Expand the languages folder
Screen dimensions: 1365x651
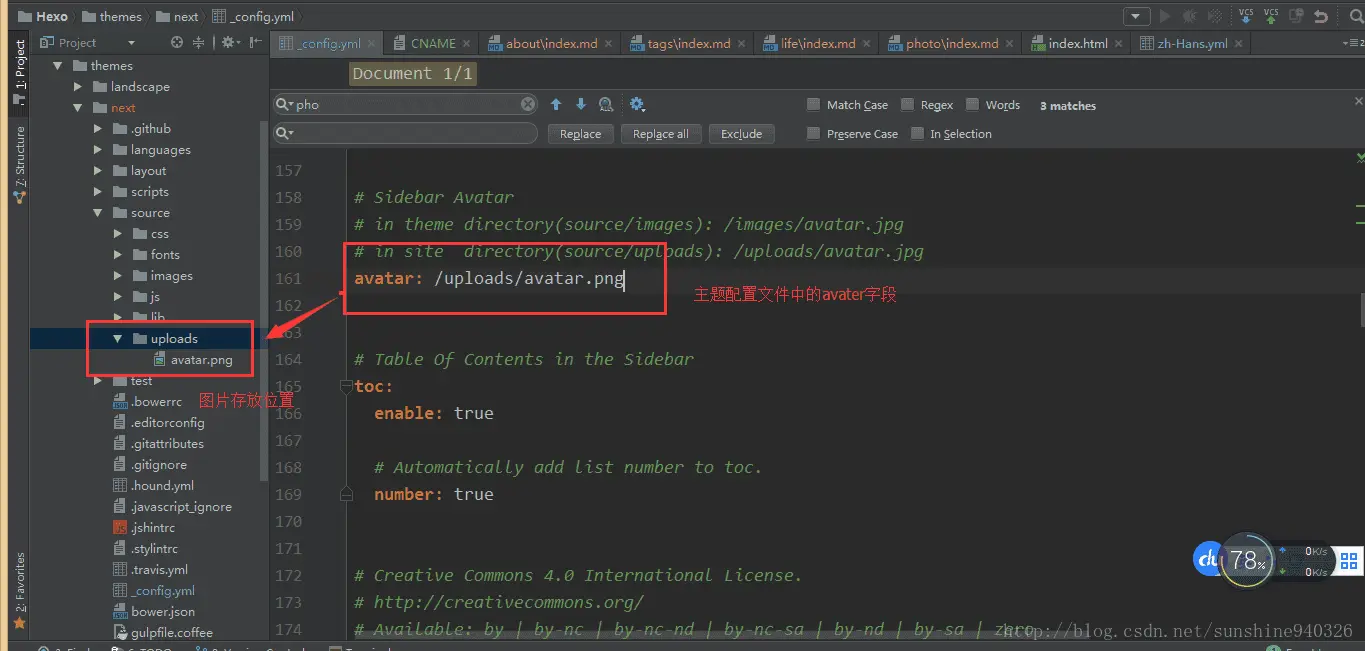click(98, 150)
